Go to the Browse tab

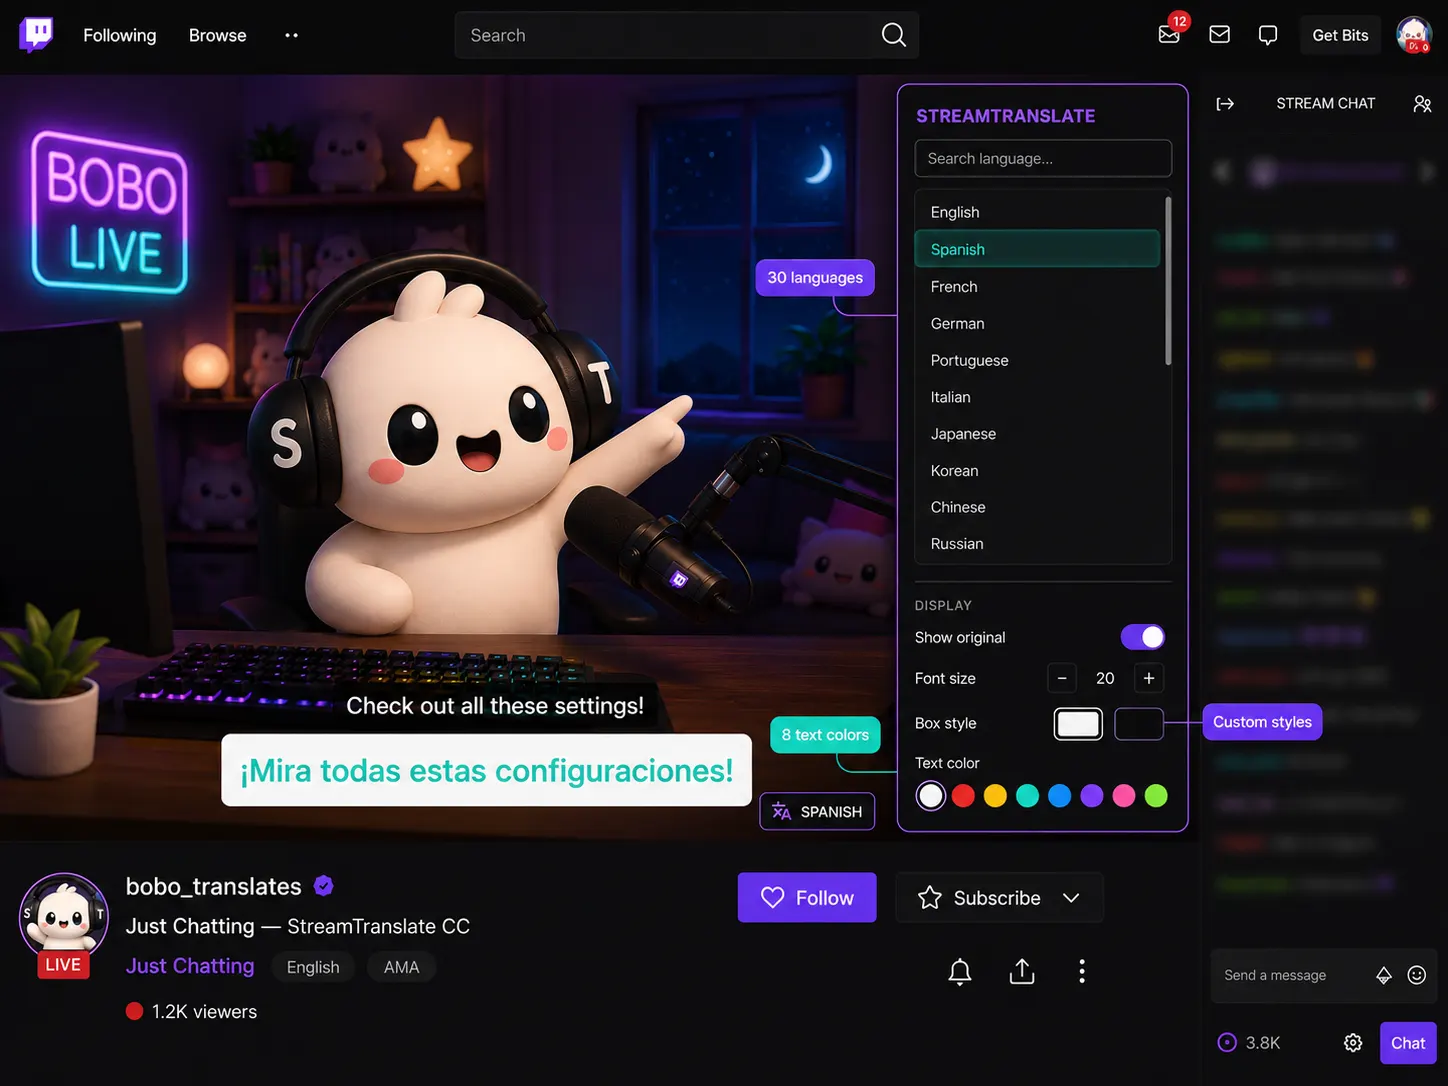pos(218,35)
